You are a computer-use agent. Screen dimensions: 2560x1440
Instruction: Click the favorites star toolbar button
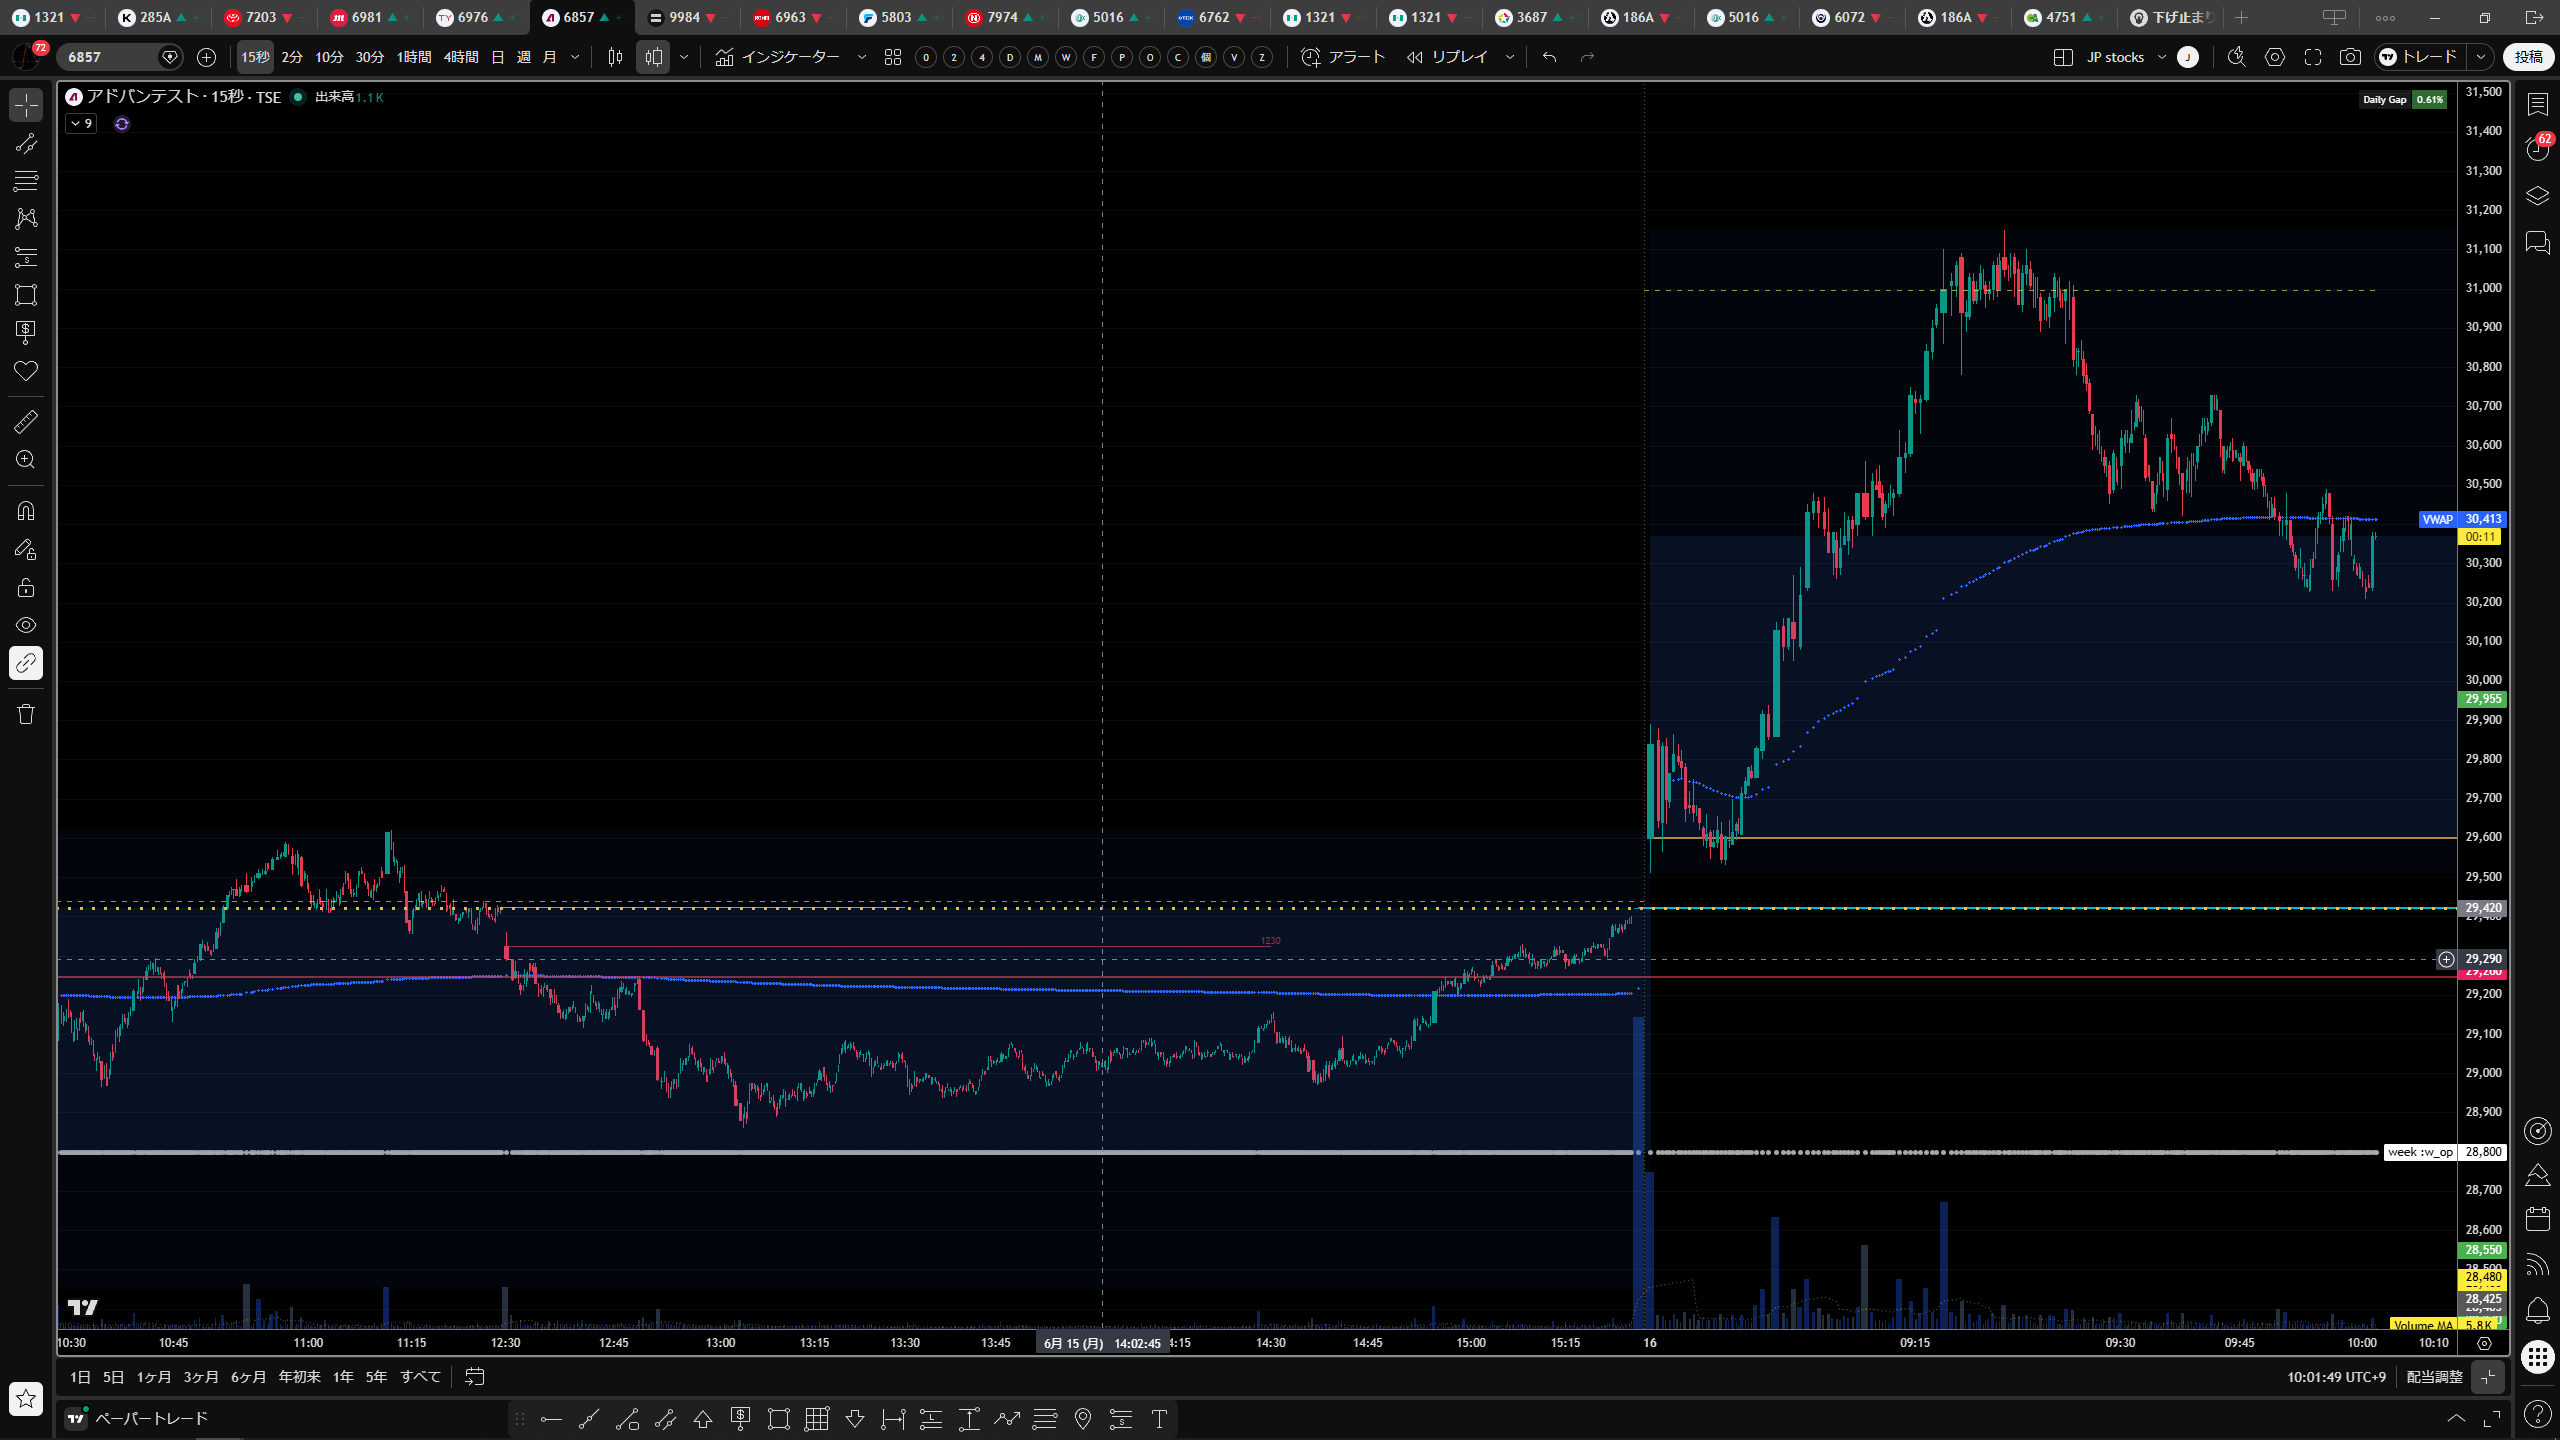pyautogui.click(x=26, y=1398)
